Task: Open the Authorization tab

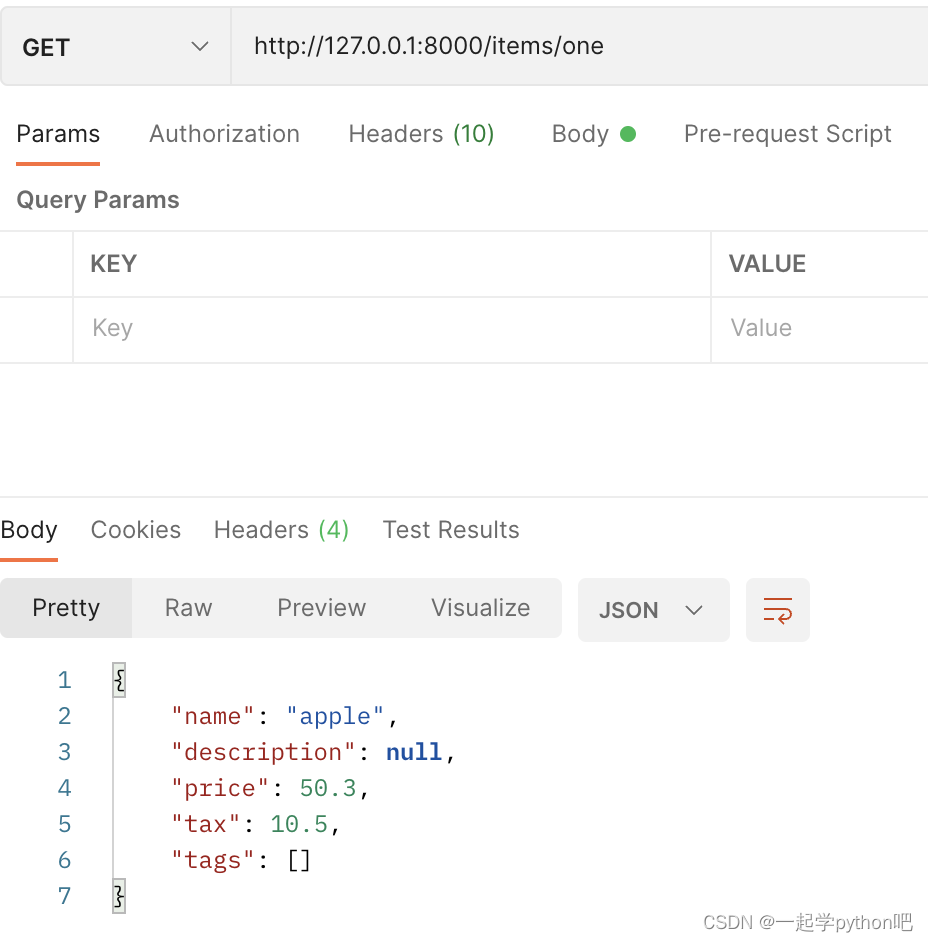Action: point(224,134)
